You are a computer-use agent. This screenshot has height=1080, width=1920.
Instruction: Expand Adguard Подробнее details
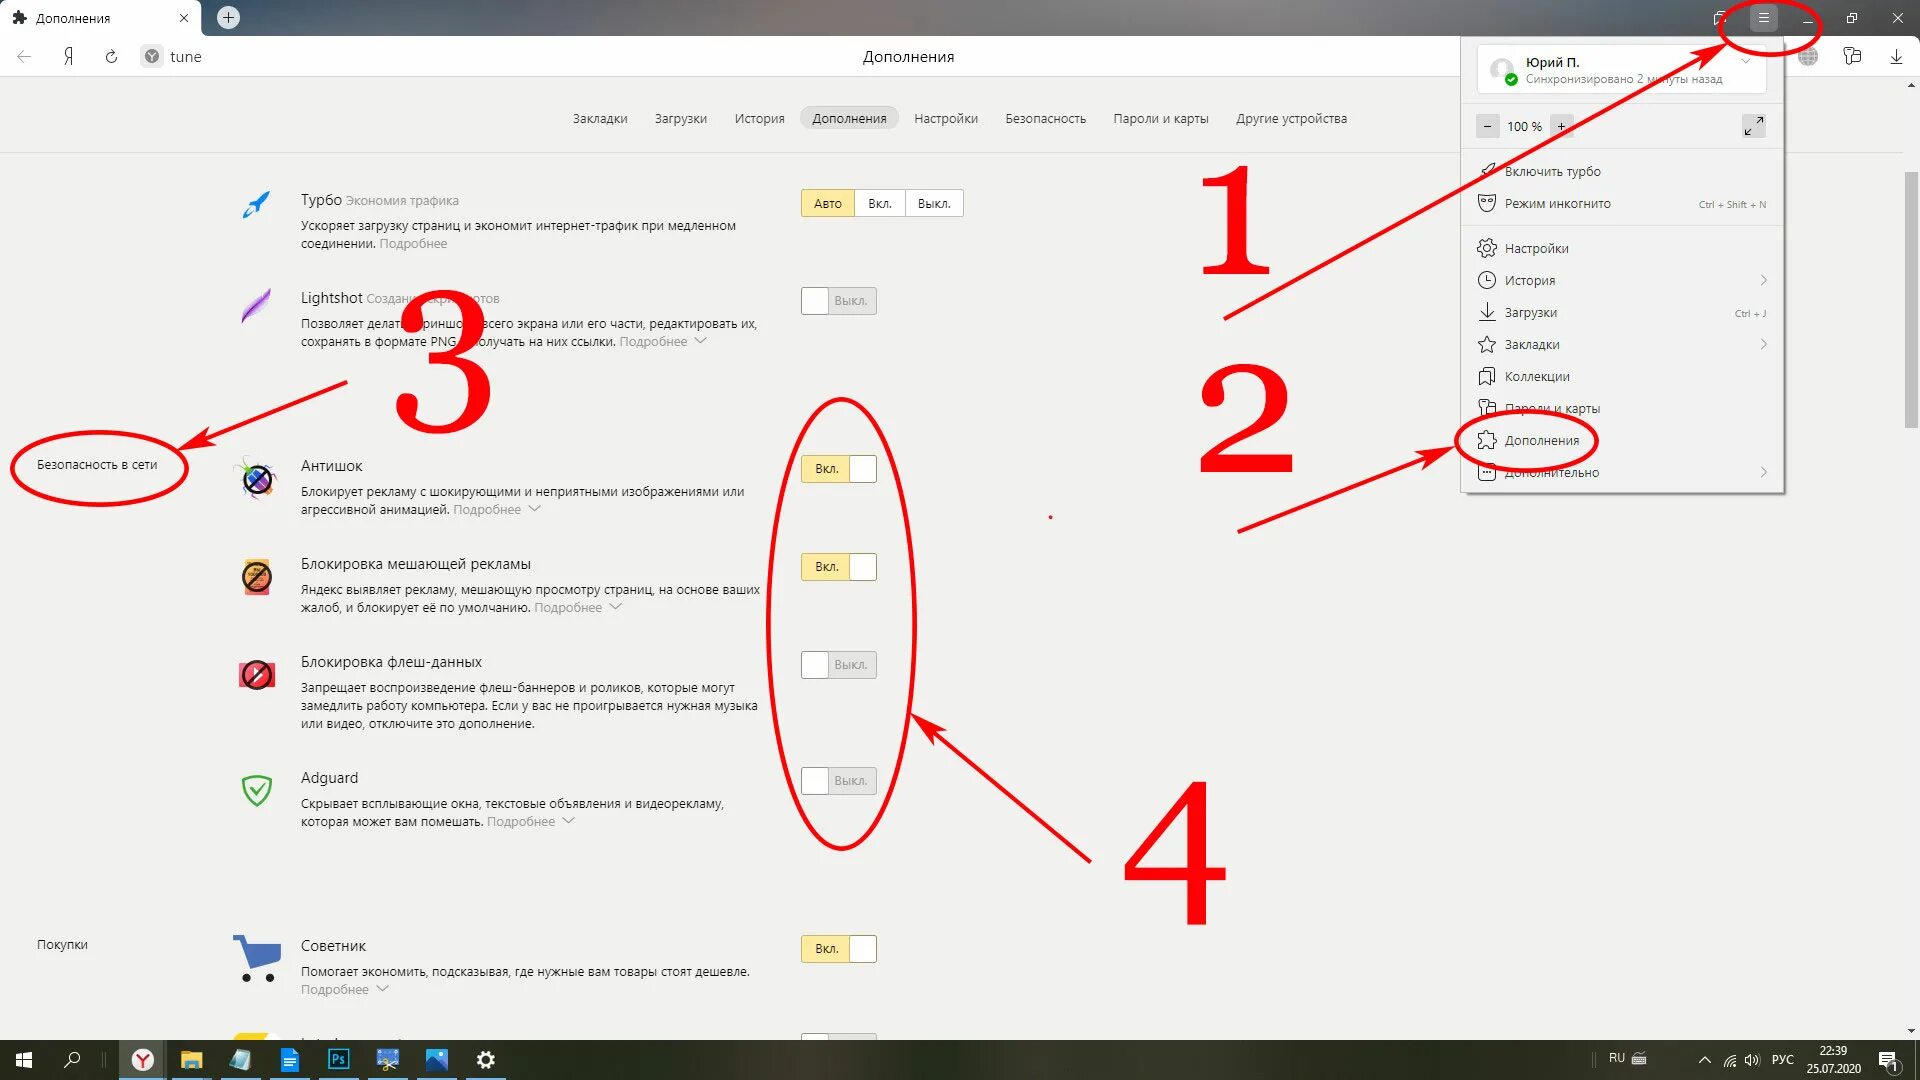tap(531, 822)
